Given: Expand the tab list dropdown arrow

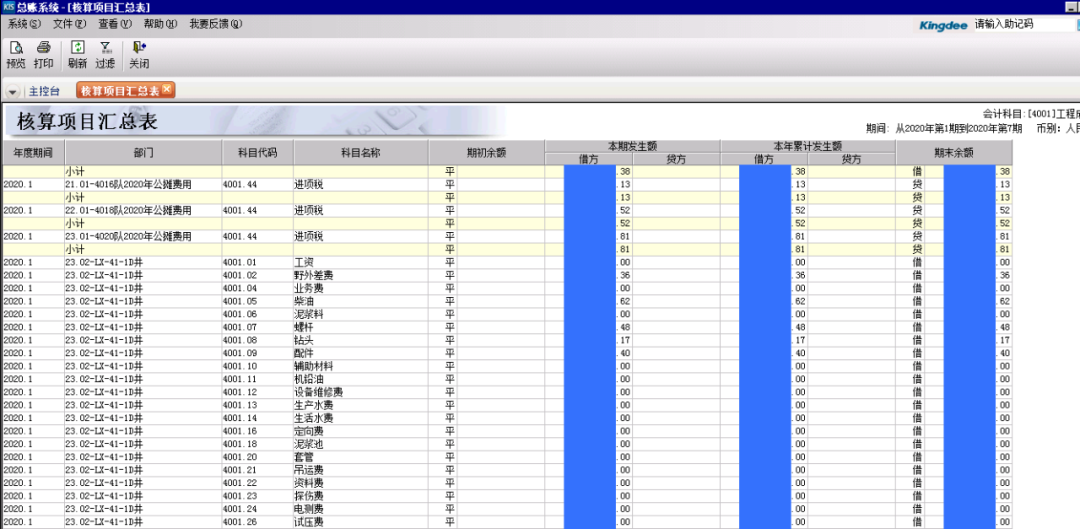Looking at the screenshot, I should tap(13, 92).
